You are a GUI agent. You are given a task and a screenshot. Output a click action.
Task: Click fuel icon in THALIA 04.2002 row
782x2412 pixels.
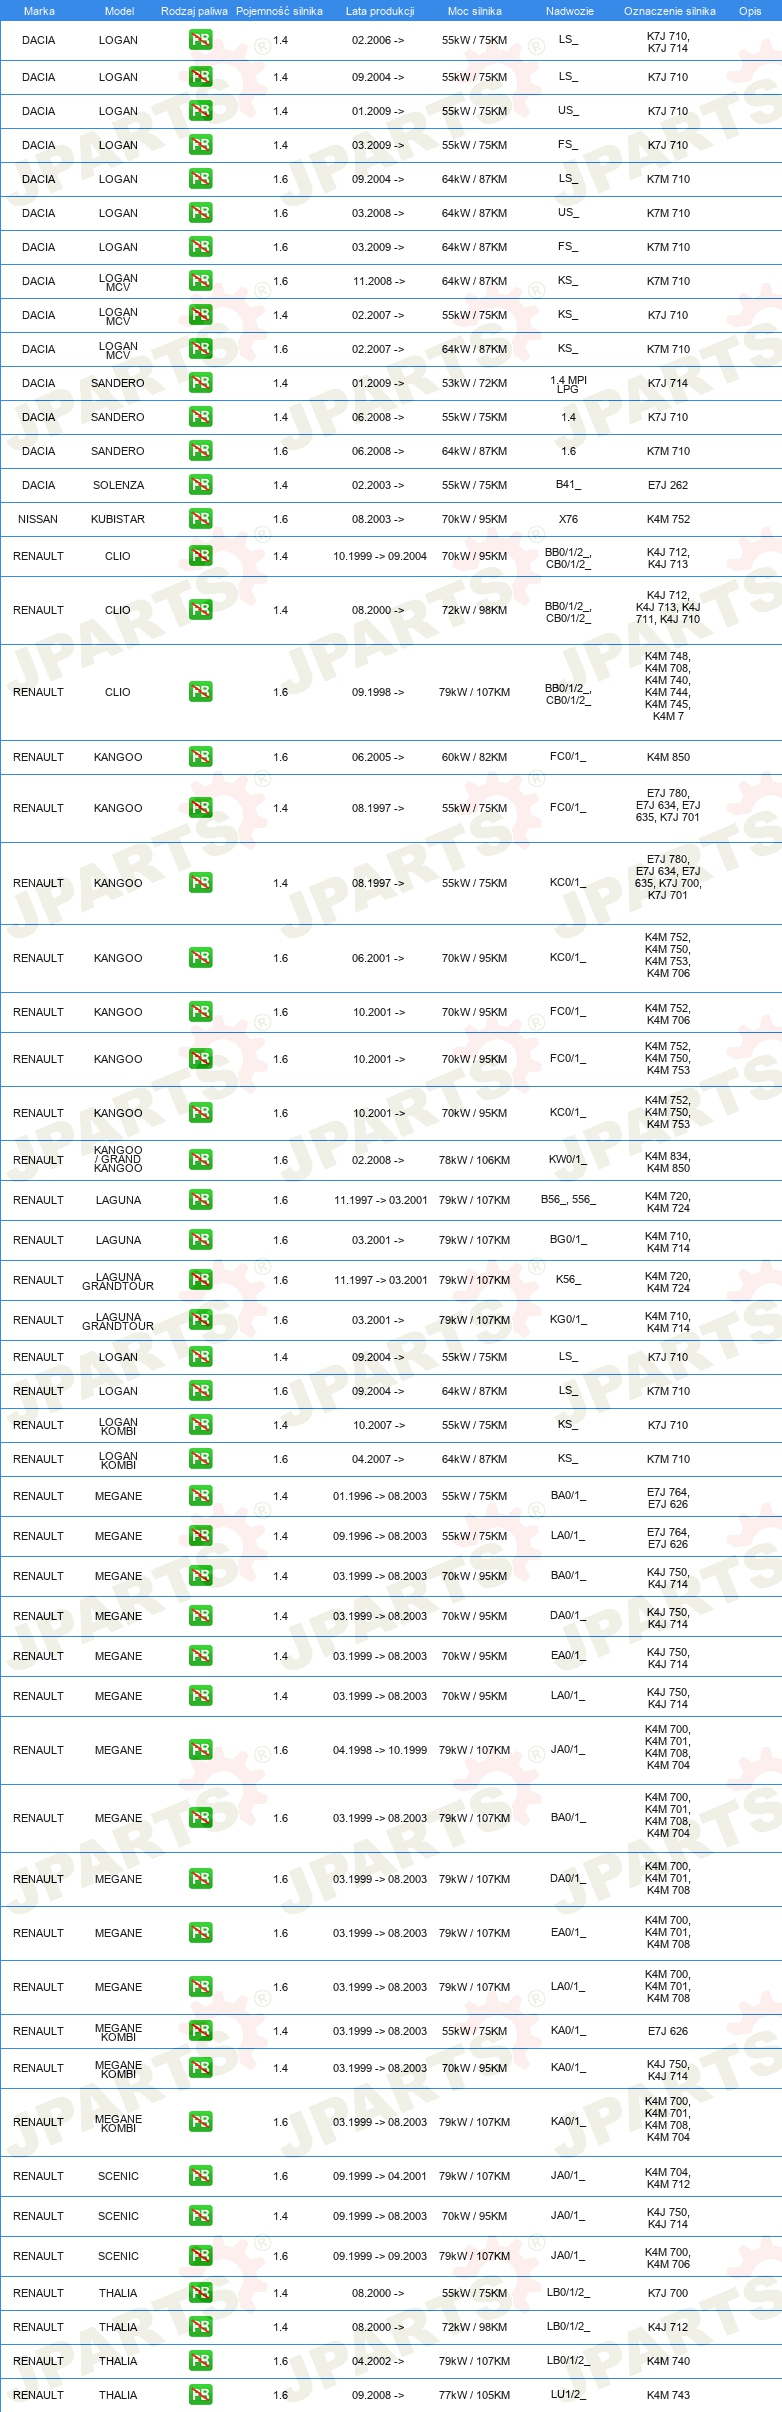coord(200,2361)
